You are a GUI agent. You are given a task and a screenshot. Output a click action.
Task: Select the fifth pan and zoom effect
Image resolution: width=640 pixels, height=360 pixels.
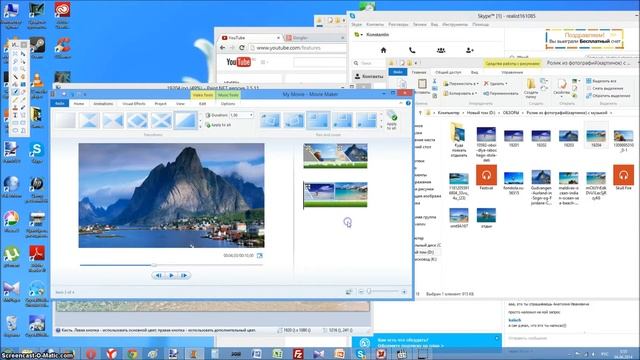(367, 120)
